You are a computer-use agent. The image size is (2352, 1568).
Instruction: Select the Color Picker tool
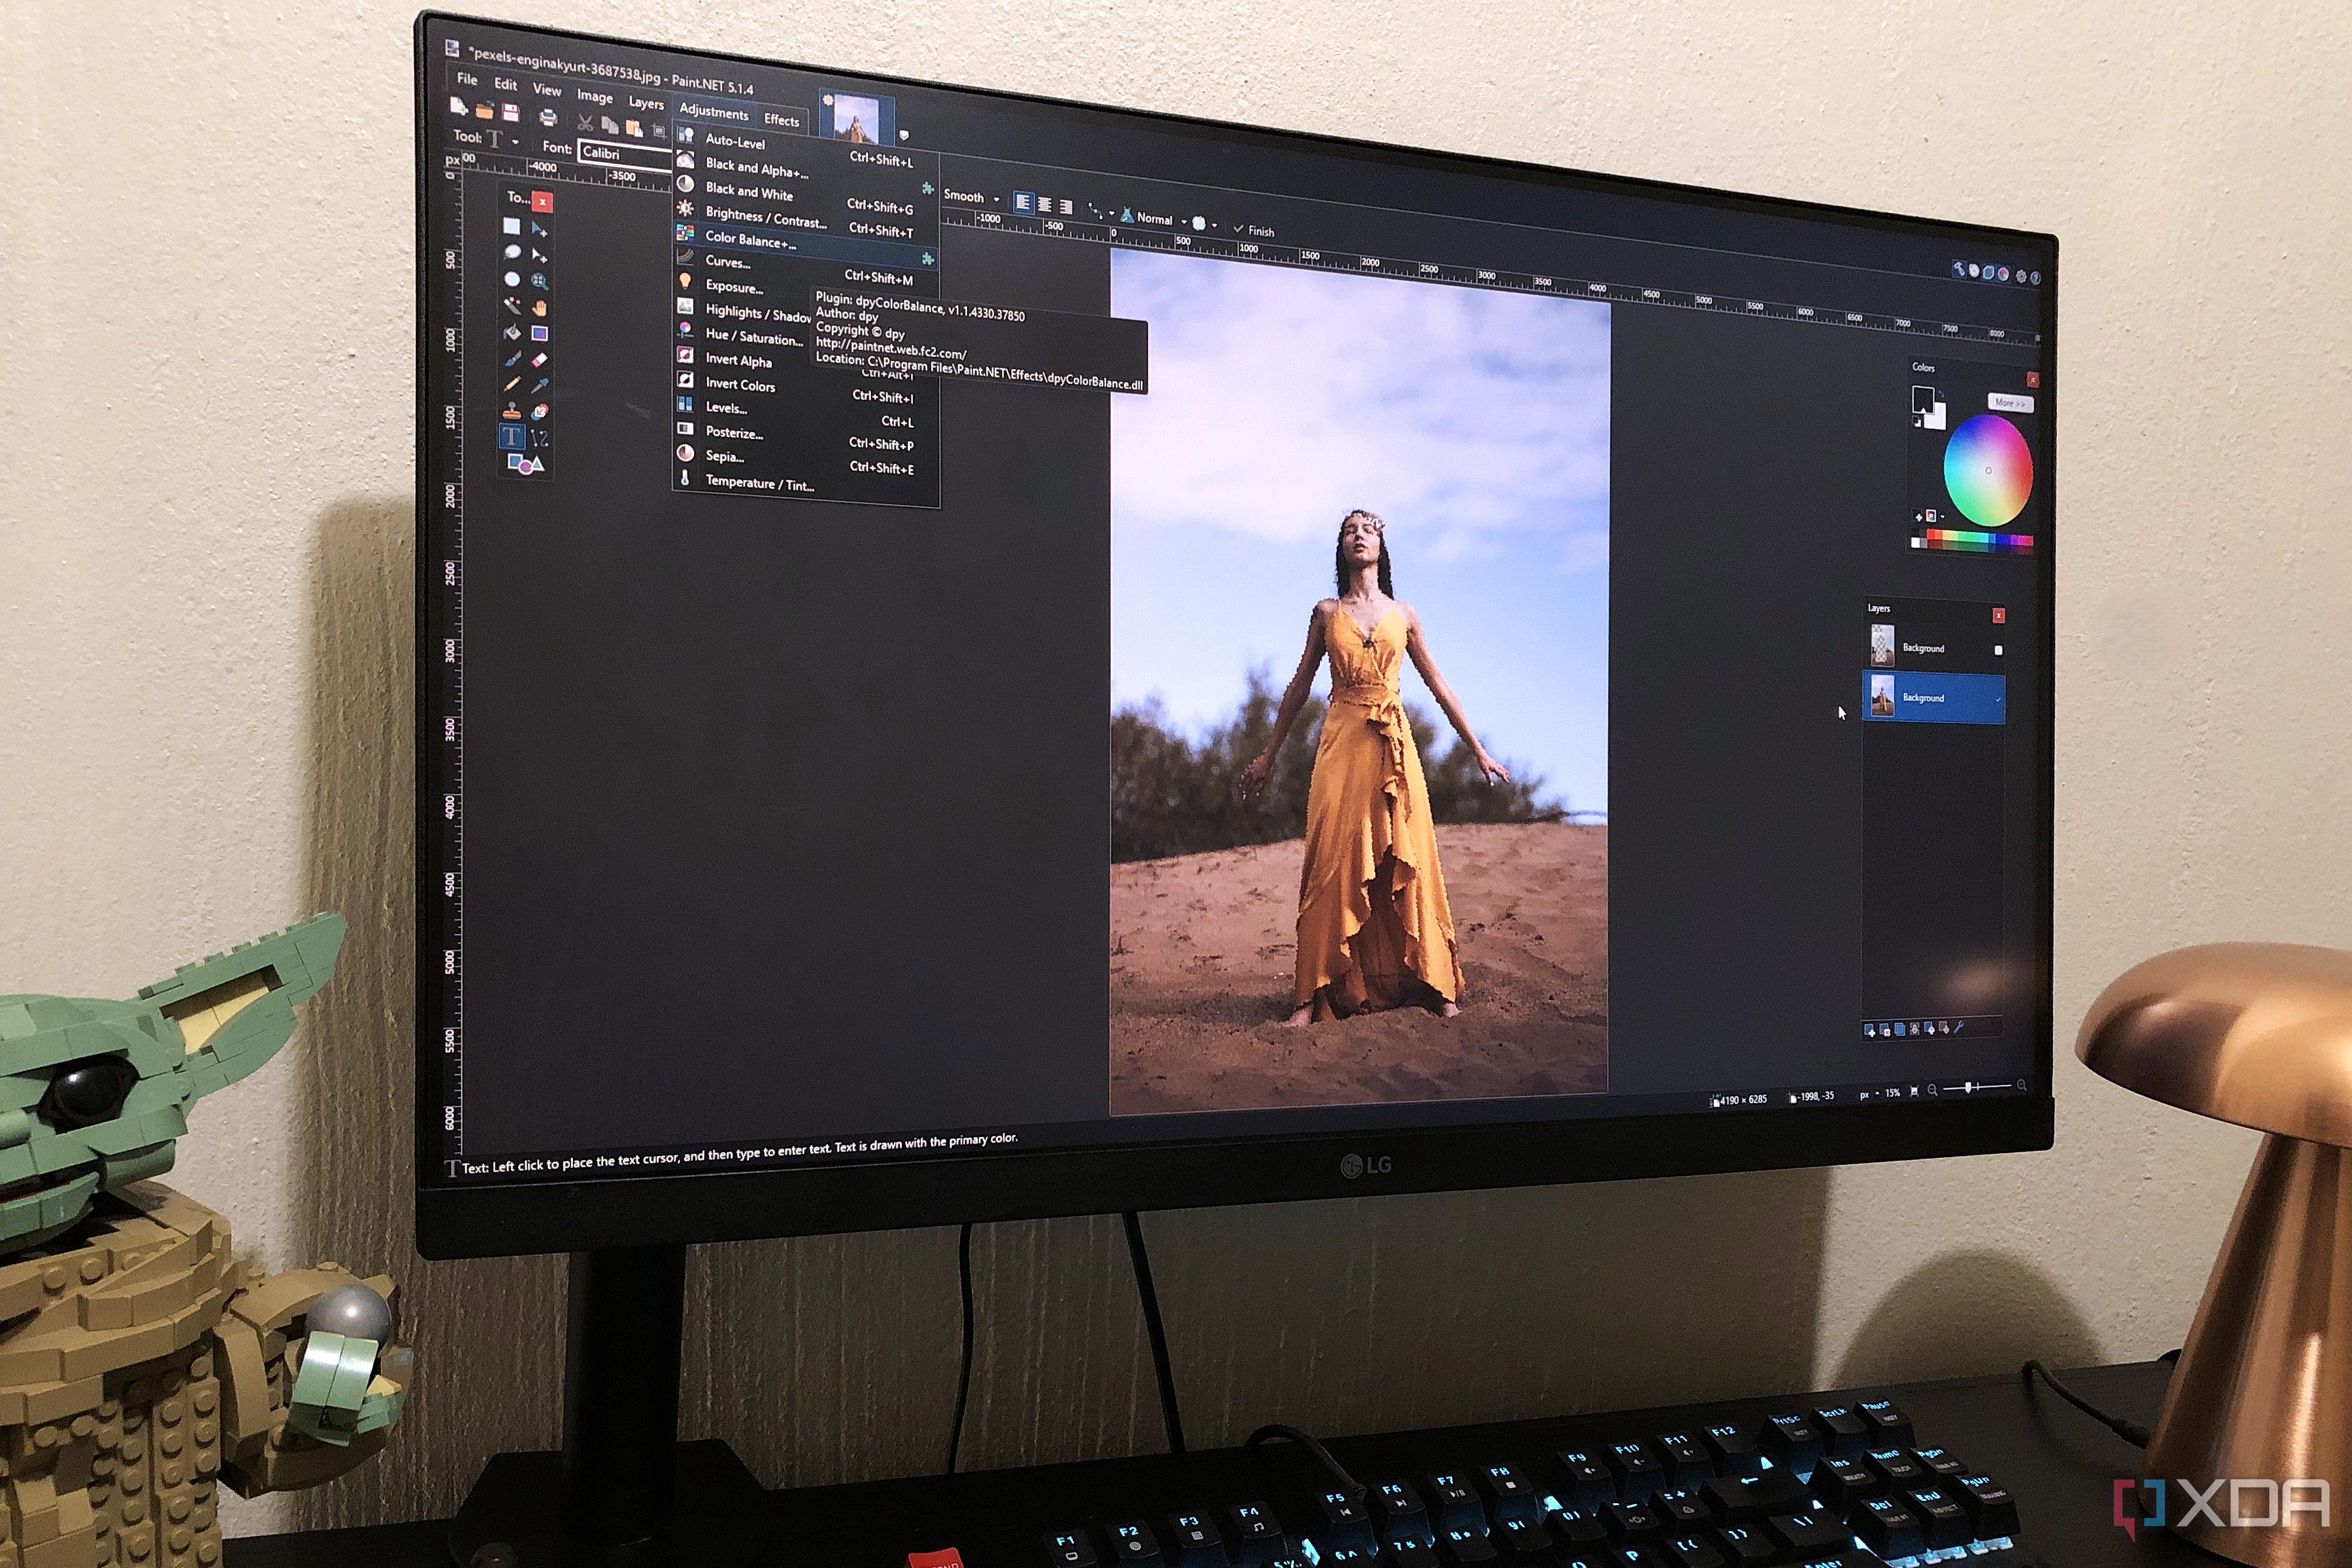541,385
